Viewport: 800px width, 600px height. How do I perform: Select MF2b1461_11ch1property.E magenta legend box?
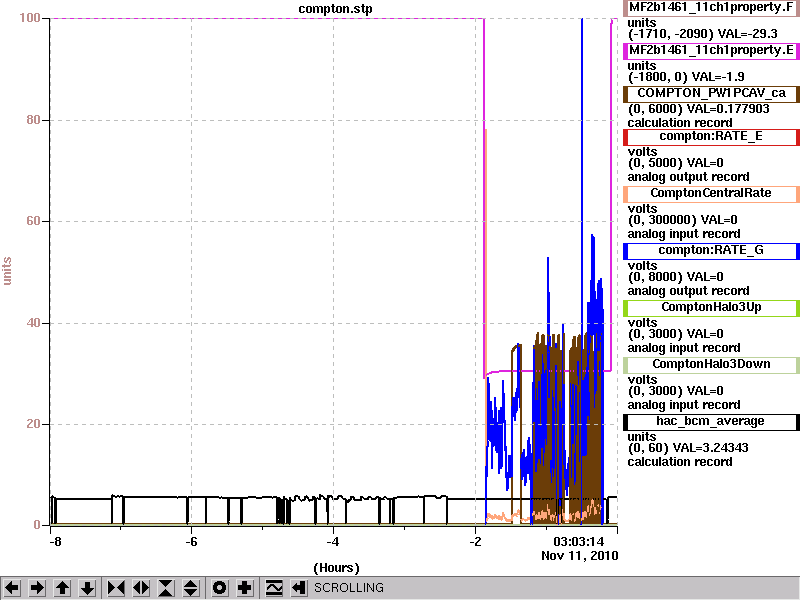[x=711, y=51]
